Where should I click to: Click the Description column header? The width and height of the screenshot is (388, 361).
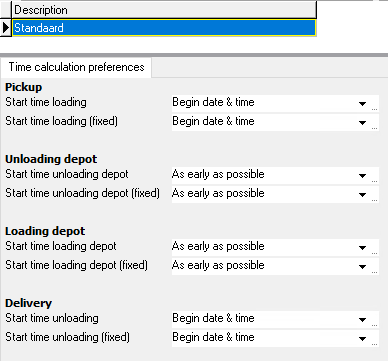[164, 10]
